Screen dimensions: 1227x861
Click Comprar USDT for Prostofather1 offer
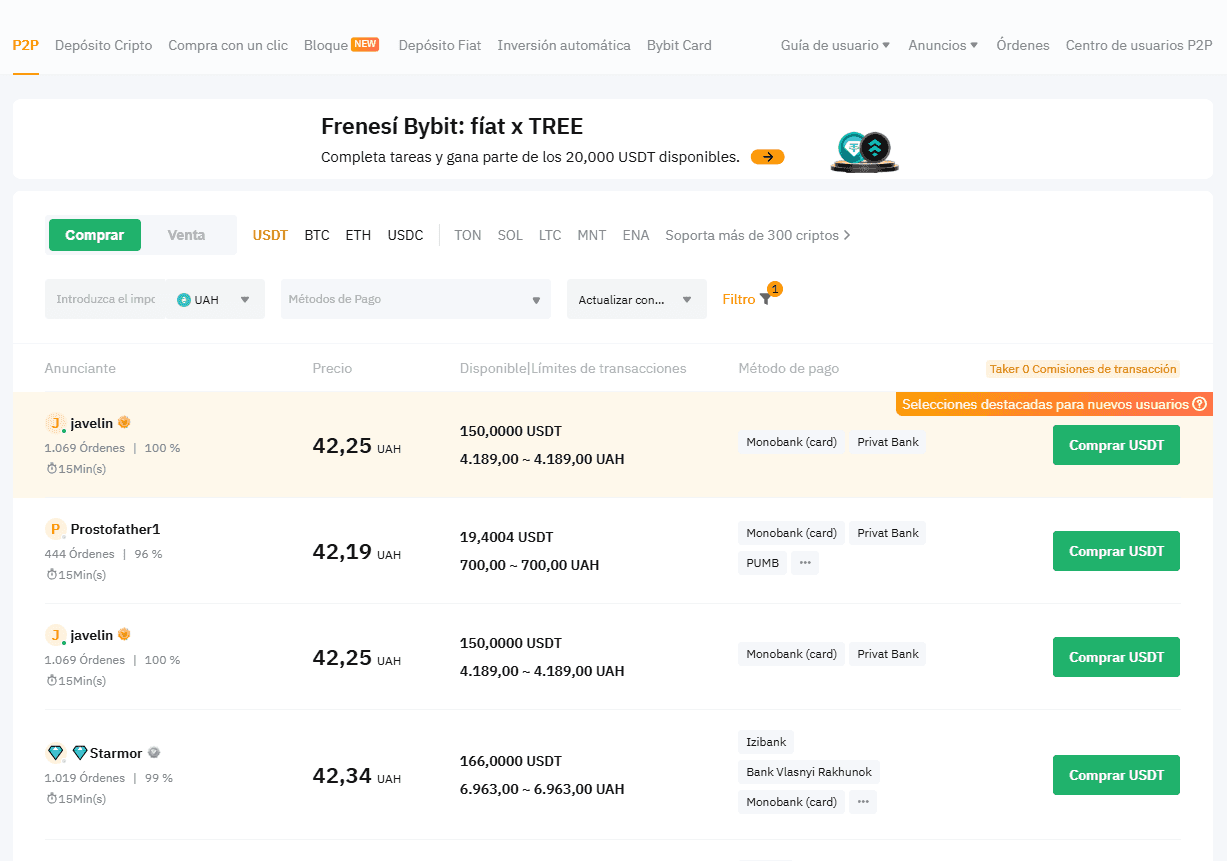point(1116,551)
